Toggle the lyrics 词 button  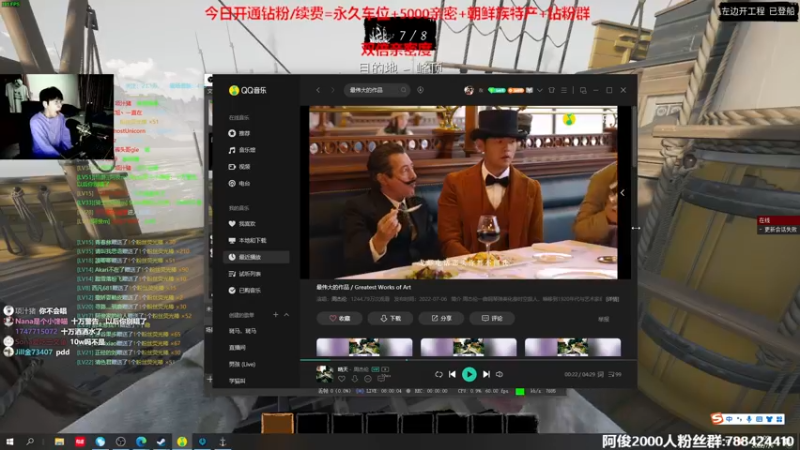tap(601, 374)
